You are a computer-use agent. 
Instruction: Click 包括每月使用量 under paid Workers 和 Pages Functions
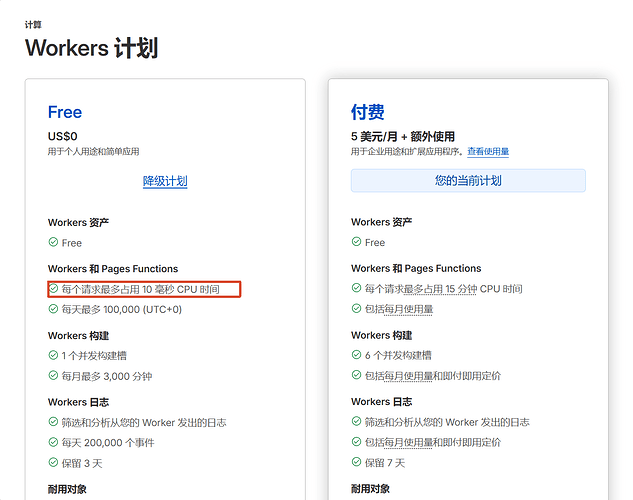click(x=399, y=309)
